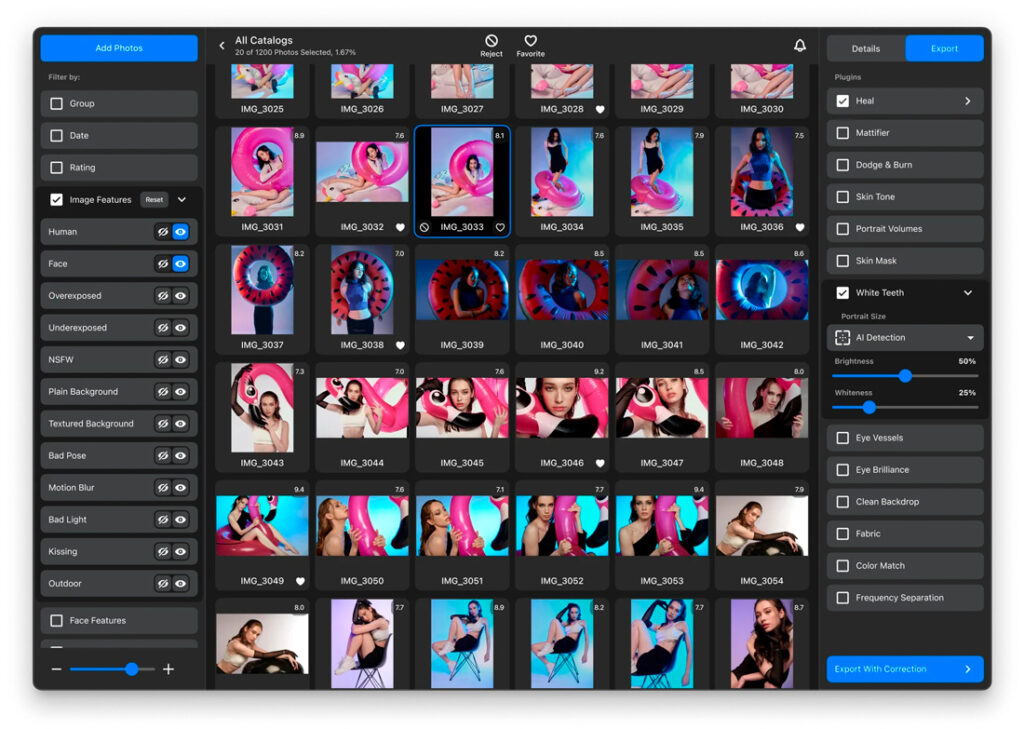The width and height of the screenshot is (1024, 729).
Task: Select the IMG_3046 thumbnail
Action: pos(562,408)
